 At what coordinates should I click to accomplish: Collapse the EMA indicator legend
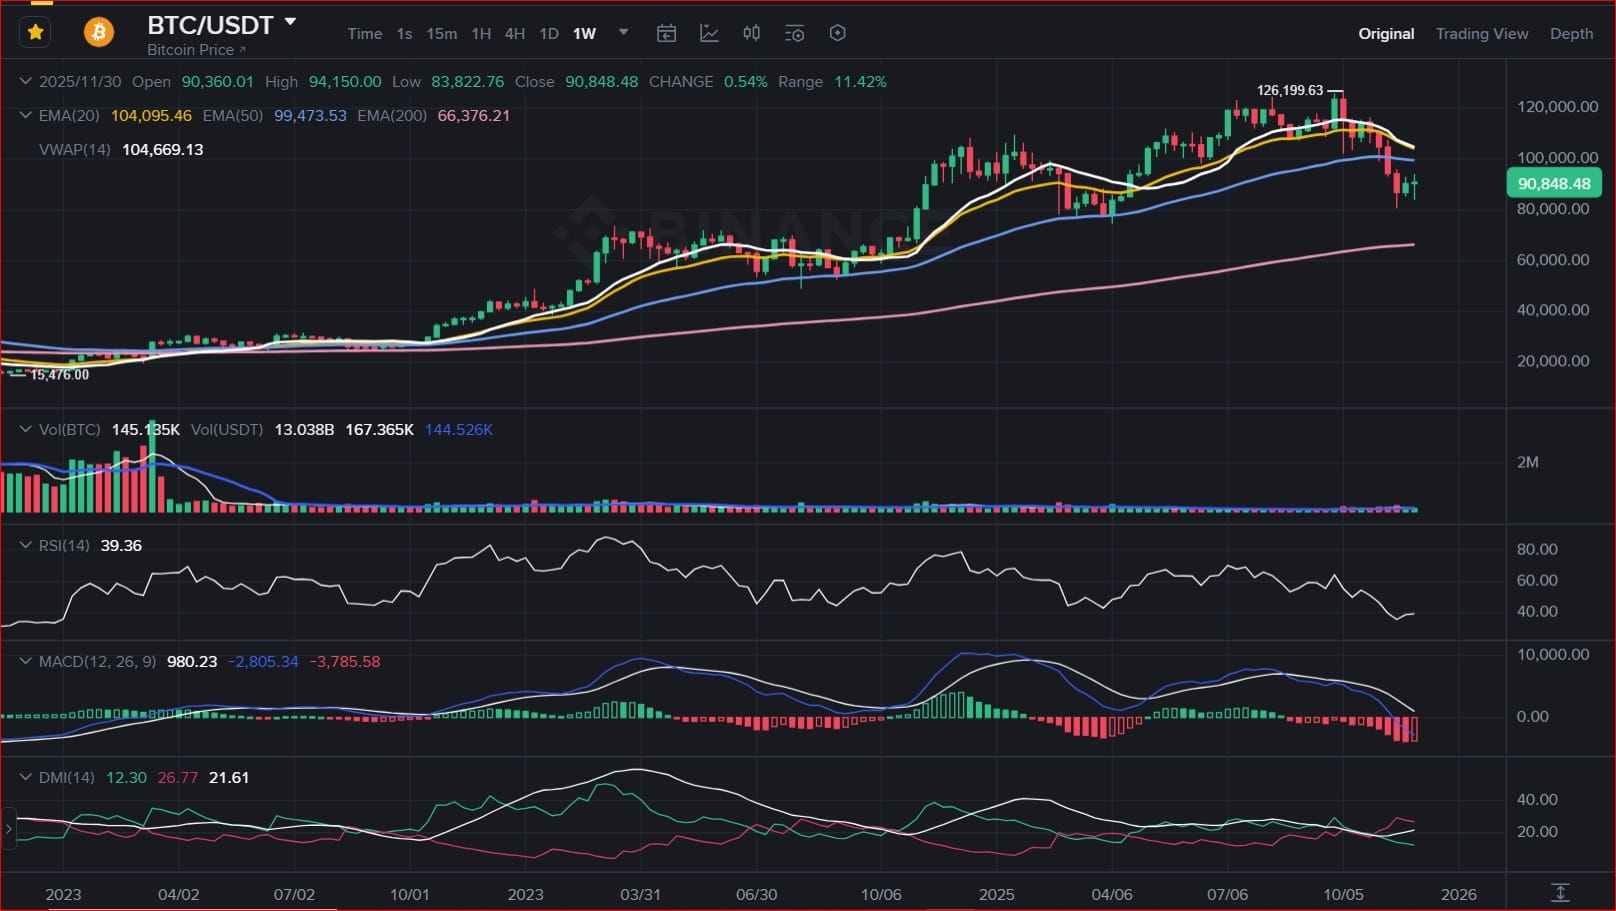(x=25, y=116)
